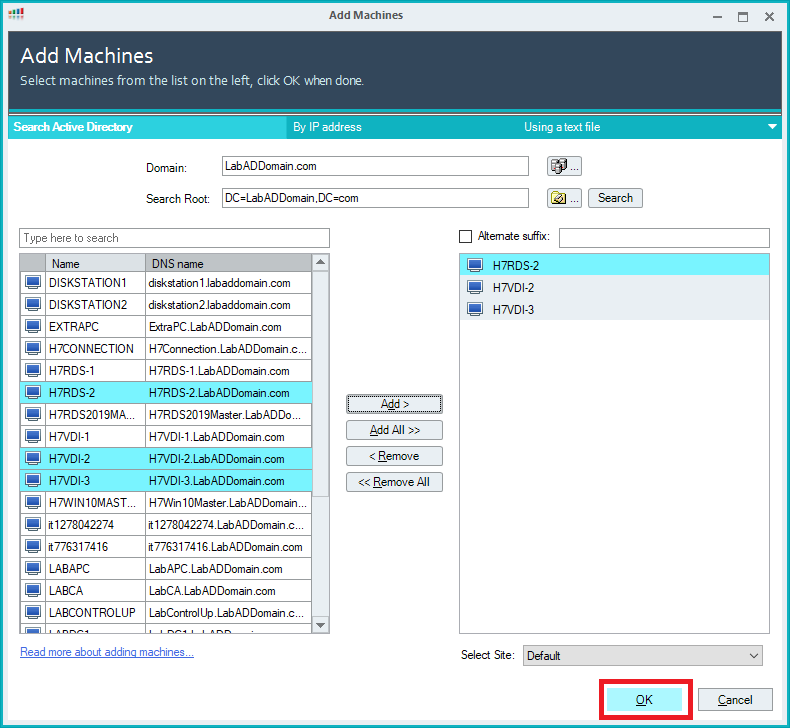The width and height of the screenshot is (790, 728).
Task: Click the Type here to search field
Action: coord(174,238)
